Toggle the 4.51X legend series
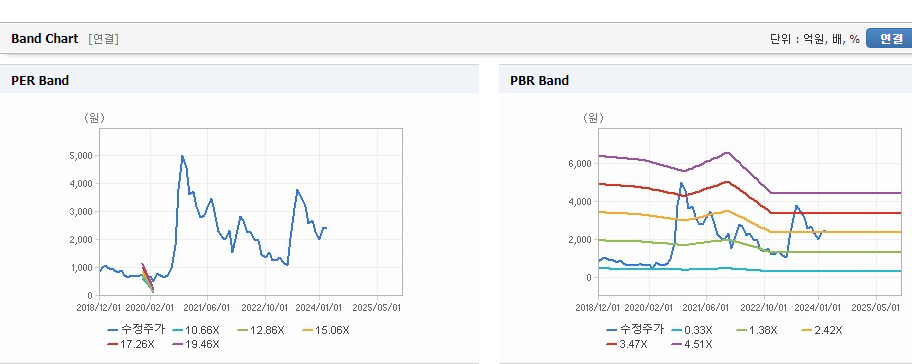912x364 pixels. click(692, 344)
